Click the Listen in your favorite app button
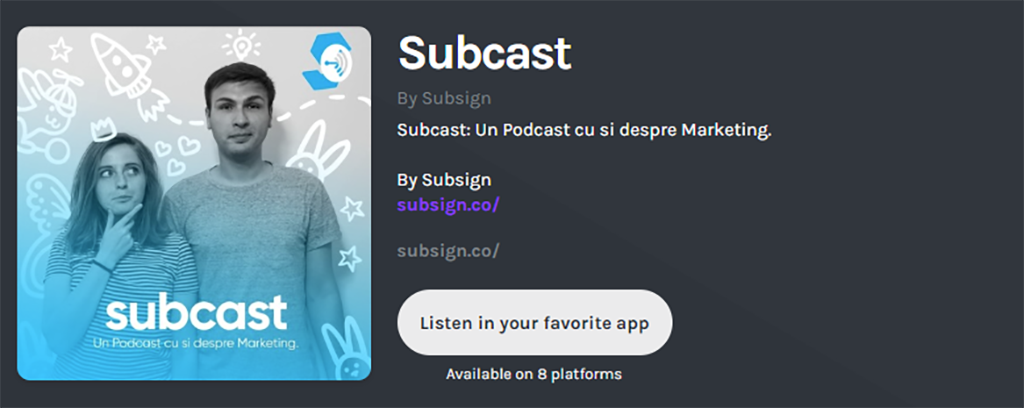The width and height of the screenshot is (1024, 408). coord(534,322)
